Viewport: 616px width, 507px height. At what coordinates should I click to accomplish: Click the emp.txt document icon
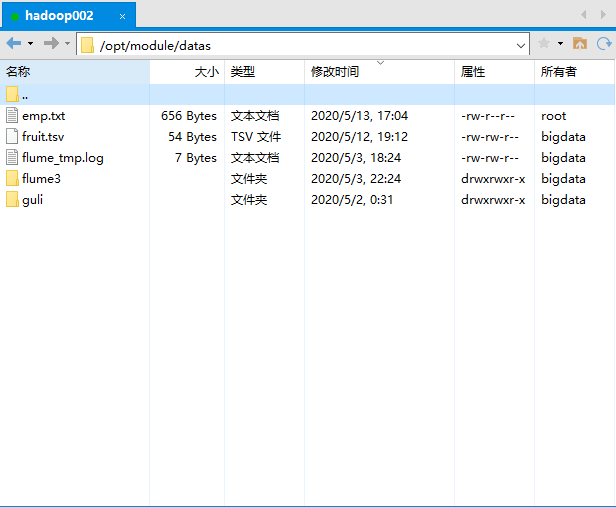[12, 115]
